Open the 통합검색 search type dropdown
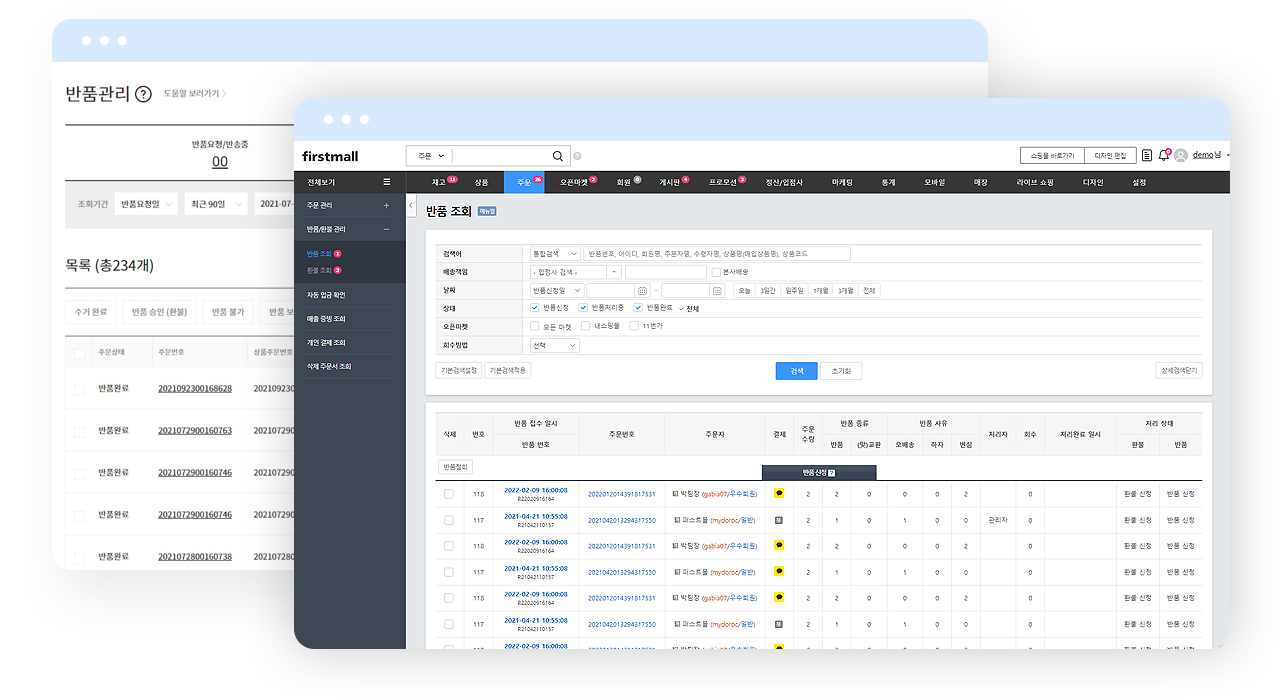 click(x=555, y=254)
